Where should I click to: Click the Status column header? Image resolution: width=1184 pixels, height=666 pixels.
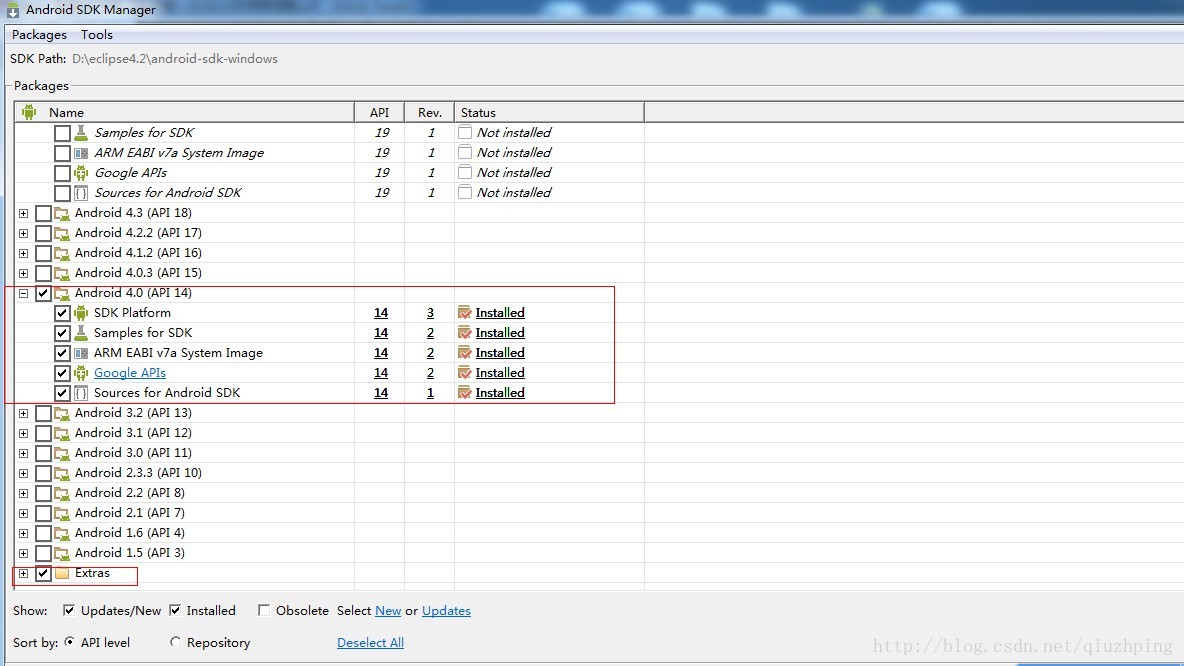[549, 113]
